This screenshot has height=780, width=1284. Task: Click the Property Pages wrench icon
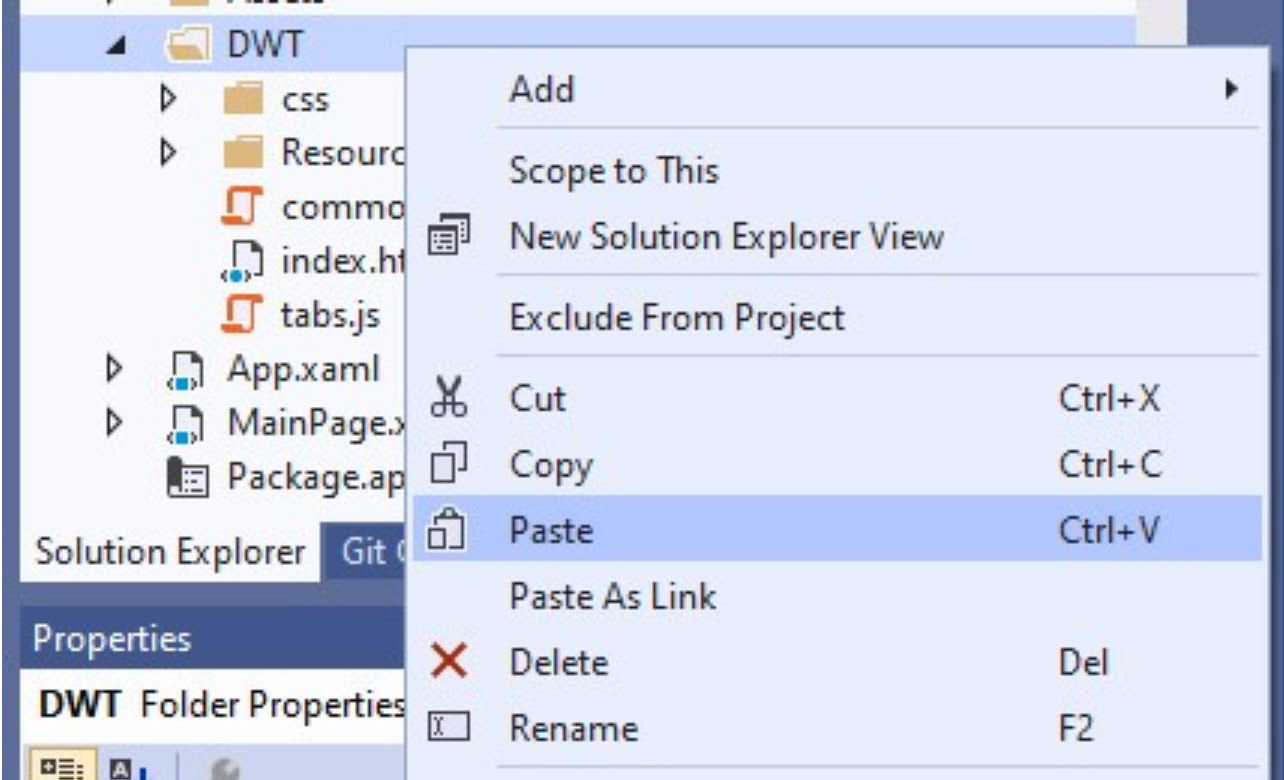(x=224, y=768)
